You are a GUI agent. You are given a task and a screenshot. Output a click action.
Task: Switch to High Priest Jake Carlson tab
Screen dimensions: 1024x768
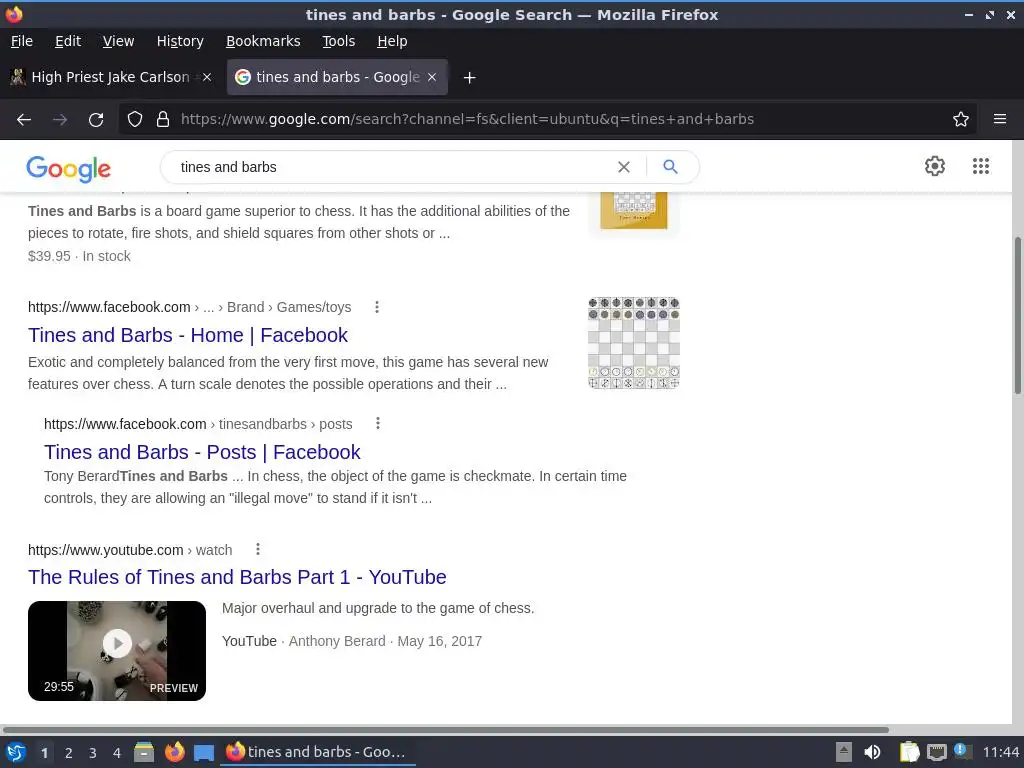110,77
